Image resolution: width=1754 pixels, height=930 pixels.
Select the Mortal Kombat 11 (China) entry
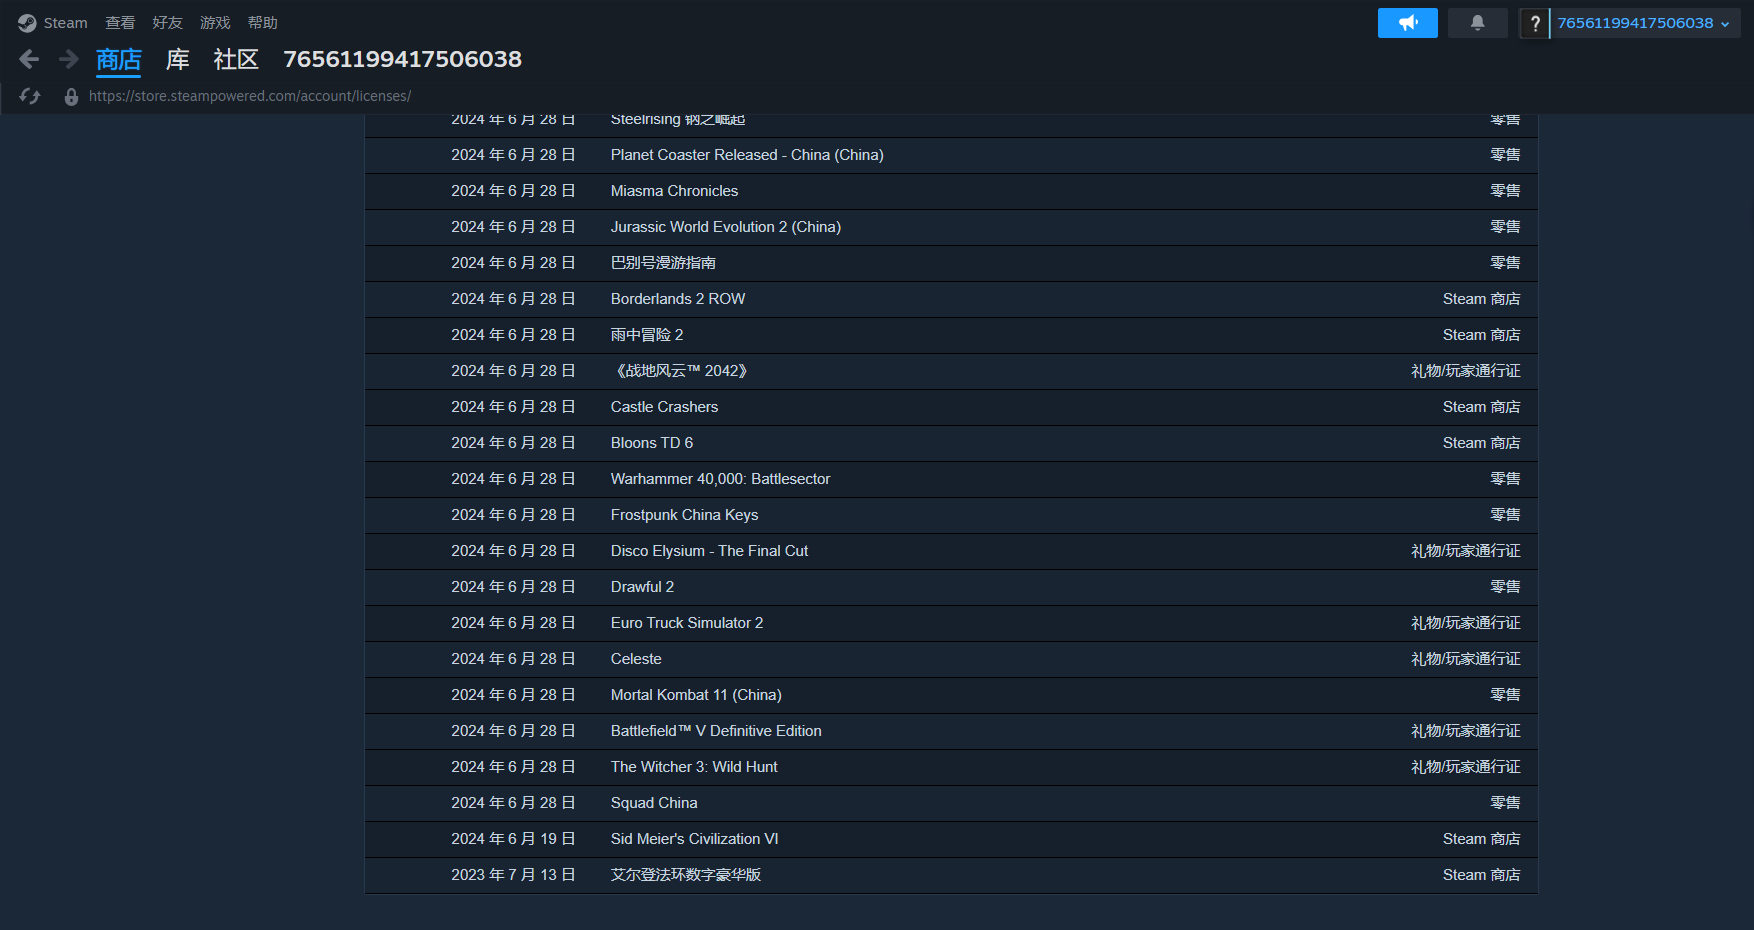pos(951,695)
